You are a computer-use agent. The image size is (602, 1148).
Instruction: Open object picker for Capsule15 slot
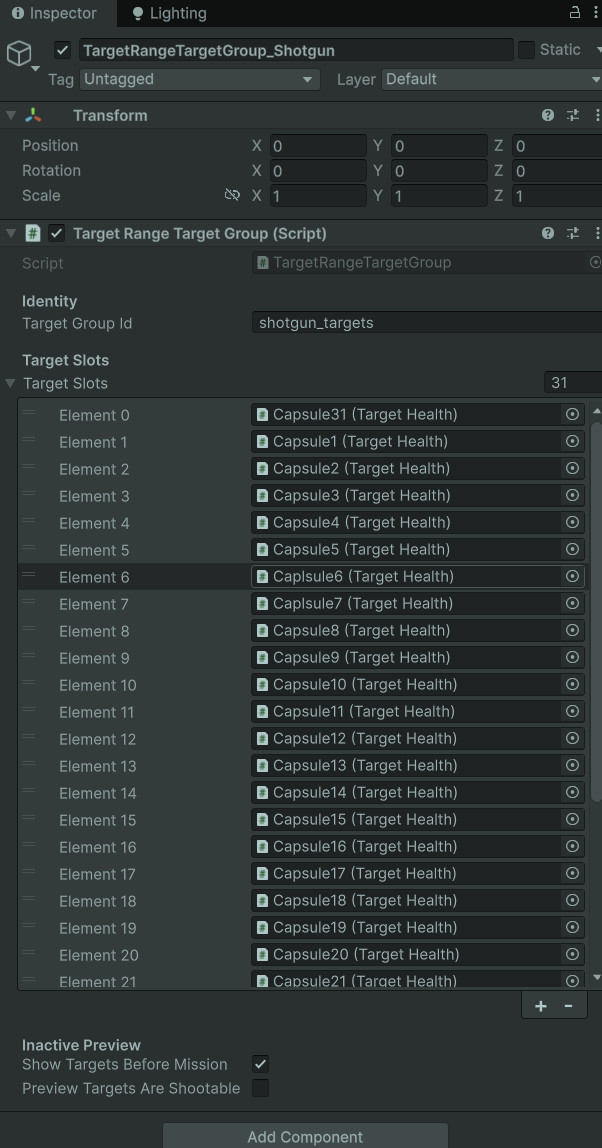point(573,819)
